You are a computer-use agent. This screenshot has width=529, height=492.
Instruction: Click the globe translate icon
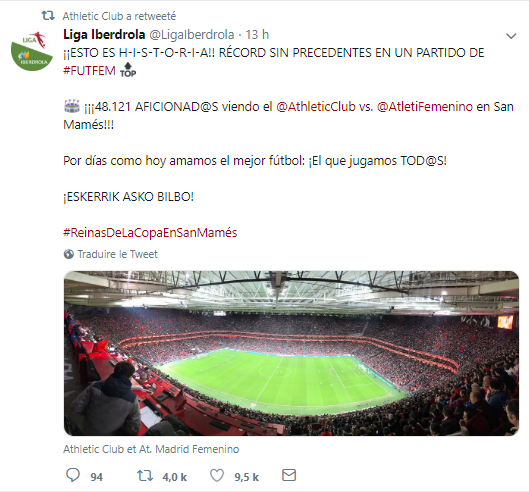click(68, 254)
